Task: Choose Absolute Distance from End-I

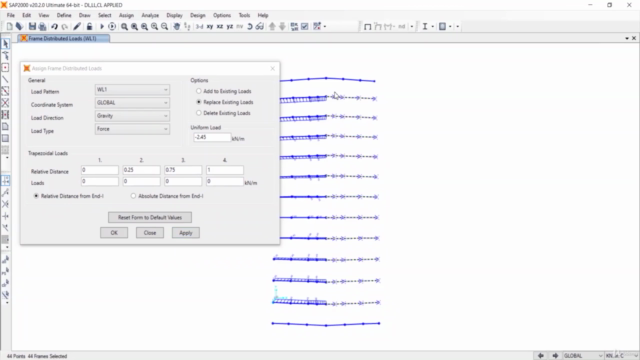Action: 167,196
